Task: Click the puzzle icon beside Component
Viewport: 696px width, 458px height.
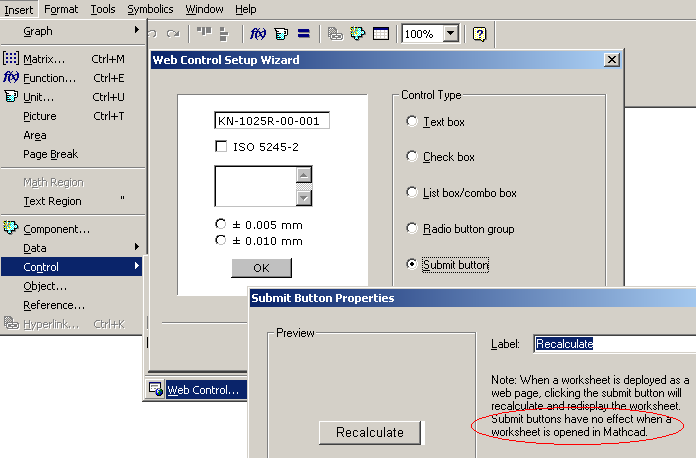Action: (x=11, y=227)
